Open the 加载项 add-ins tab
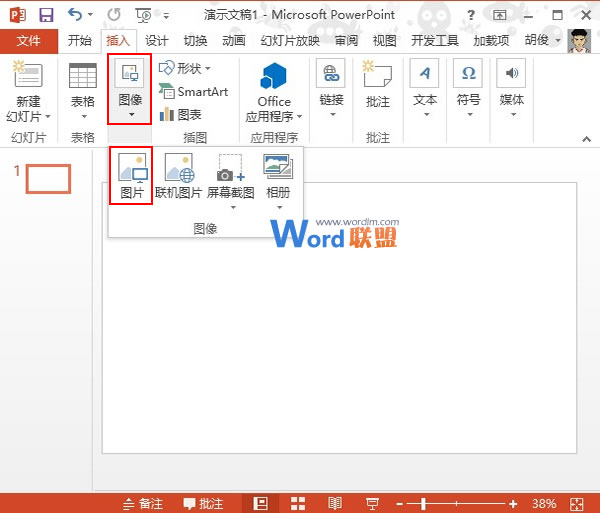The image size is (600, 513). pyautogui.click(x=491, y=41)
